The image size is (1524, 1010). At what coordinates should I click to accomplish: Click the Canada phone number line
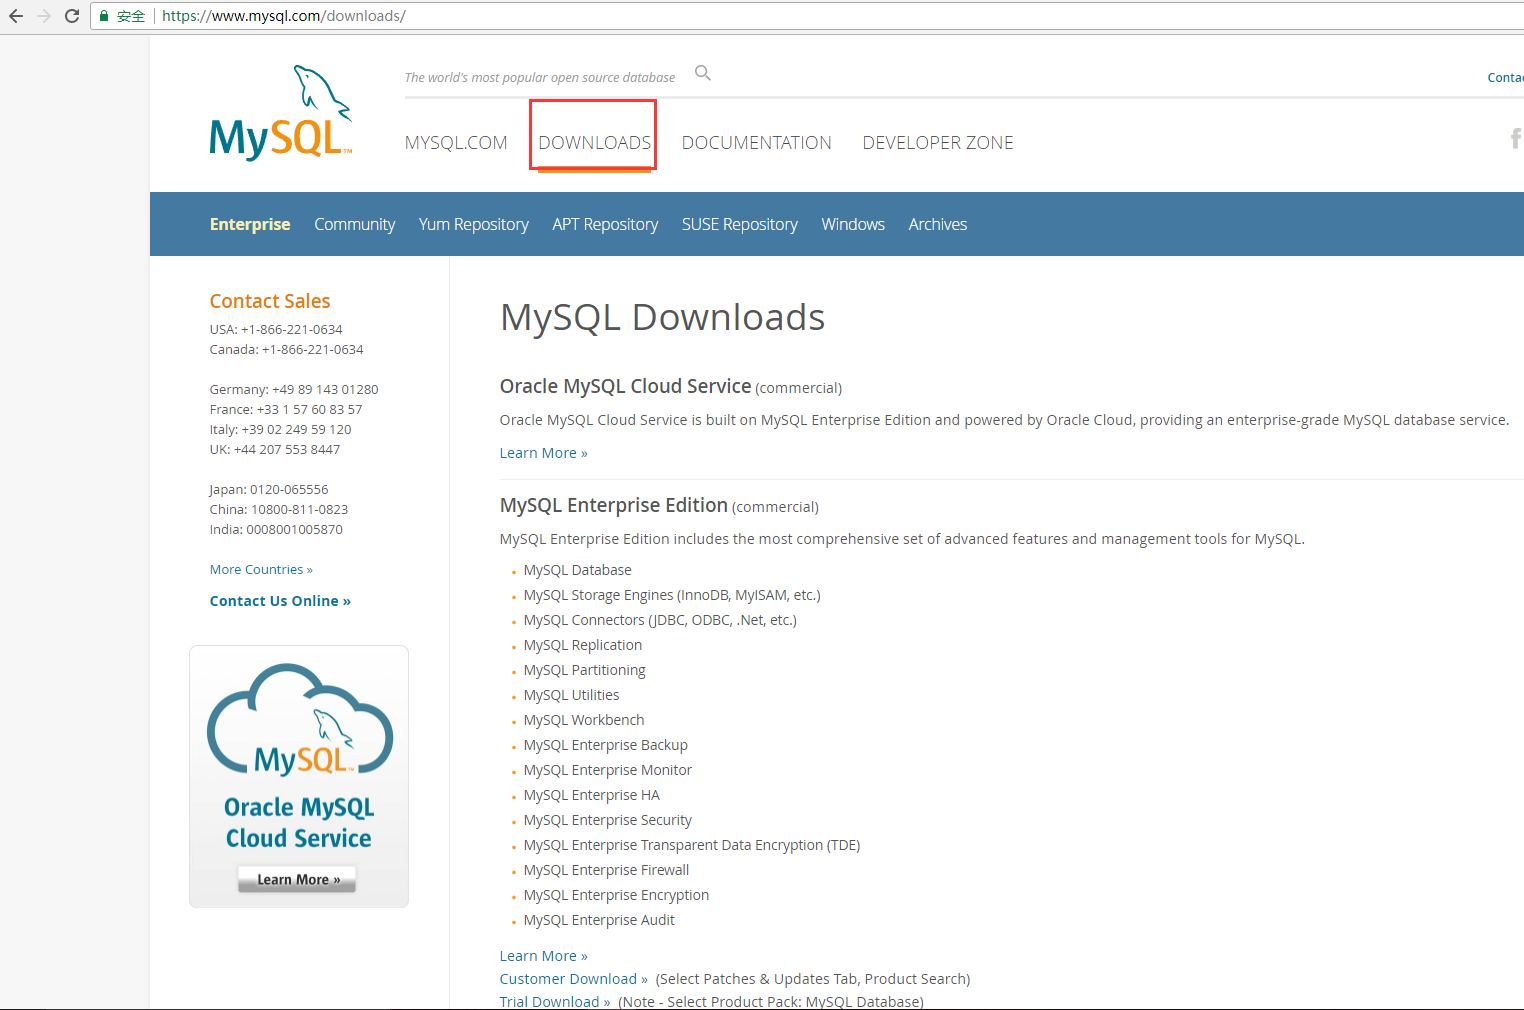click(x=287, y=349)
